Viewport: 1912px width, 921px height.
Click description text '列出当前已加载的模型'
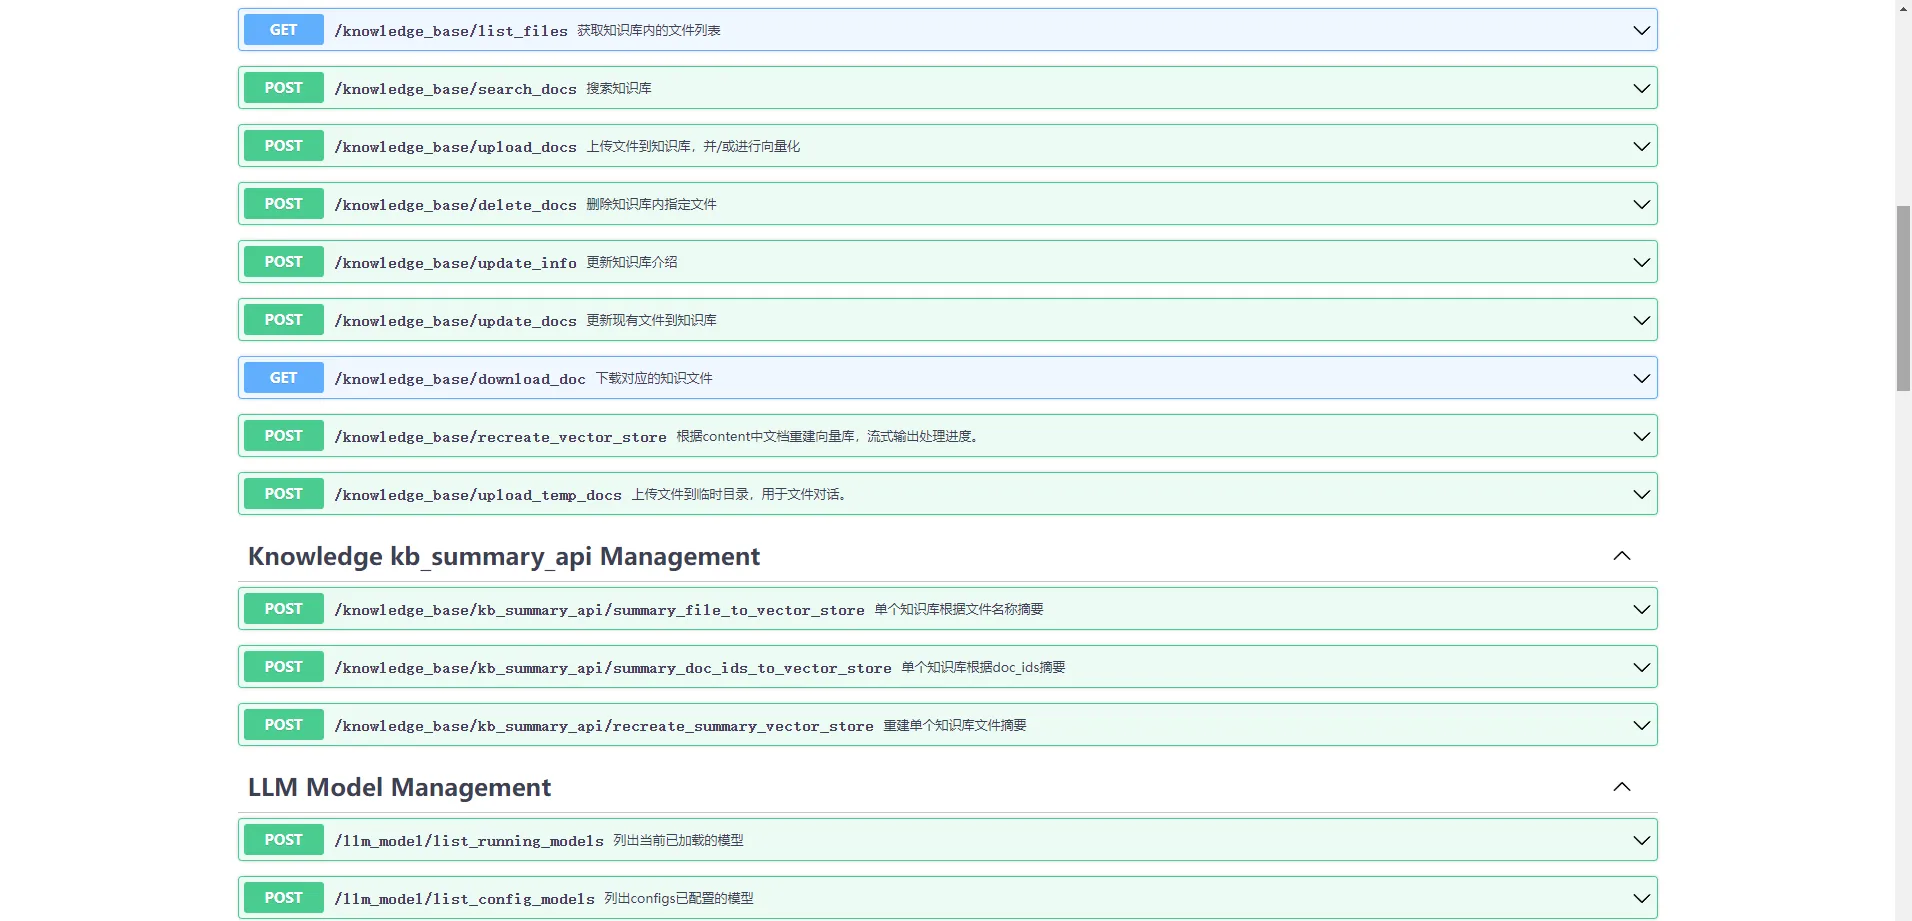[678, 840]
